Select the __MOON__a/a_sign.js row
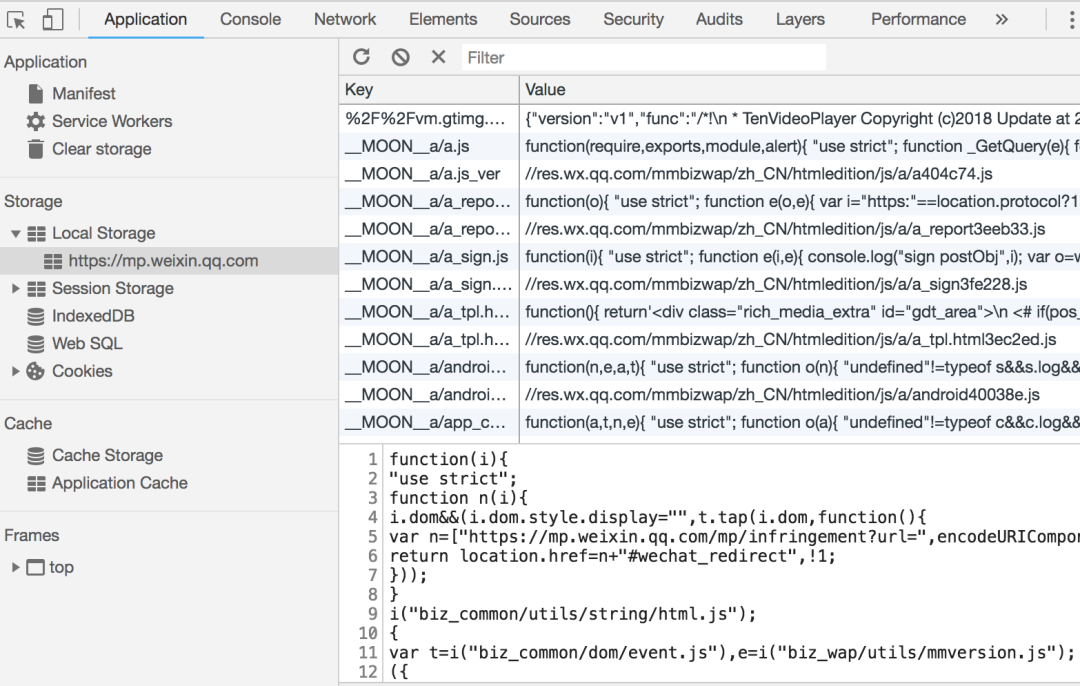1080x686 pixels. (x=428, y=257)
